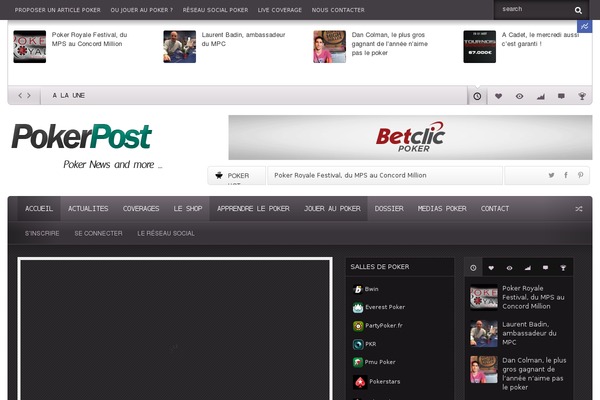Click the Poker Hot ticker icon

coord(219,175)
